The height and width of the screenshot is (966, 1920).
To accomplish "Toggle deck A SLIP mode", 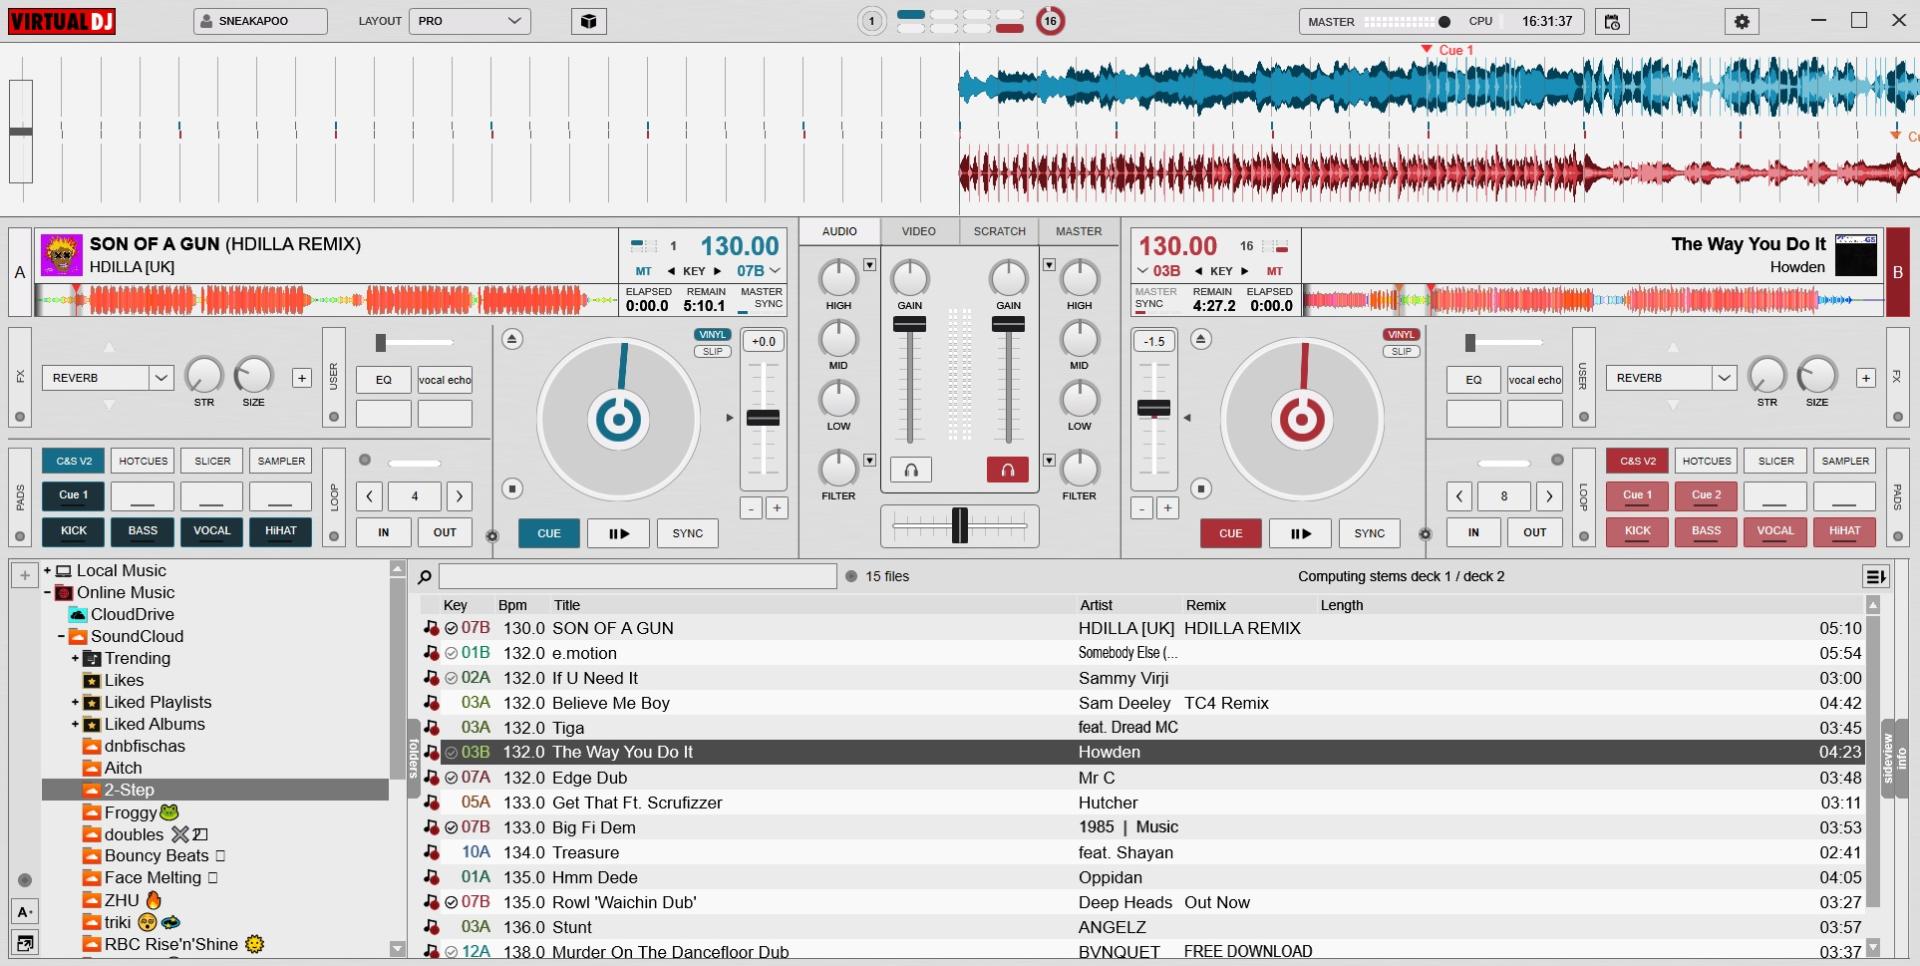I will [x=713, y=351].
